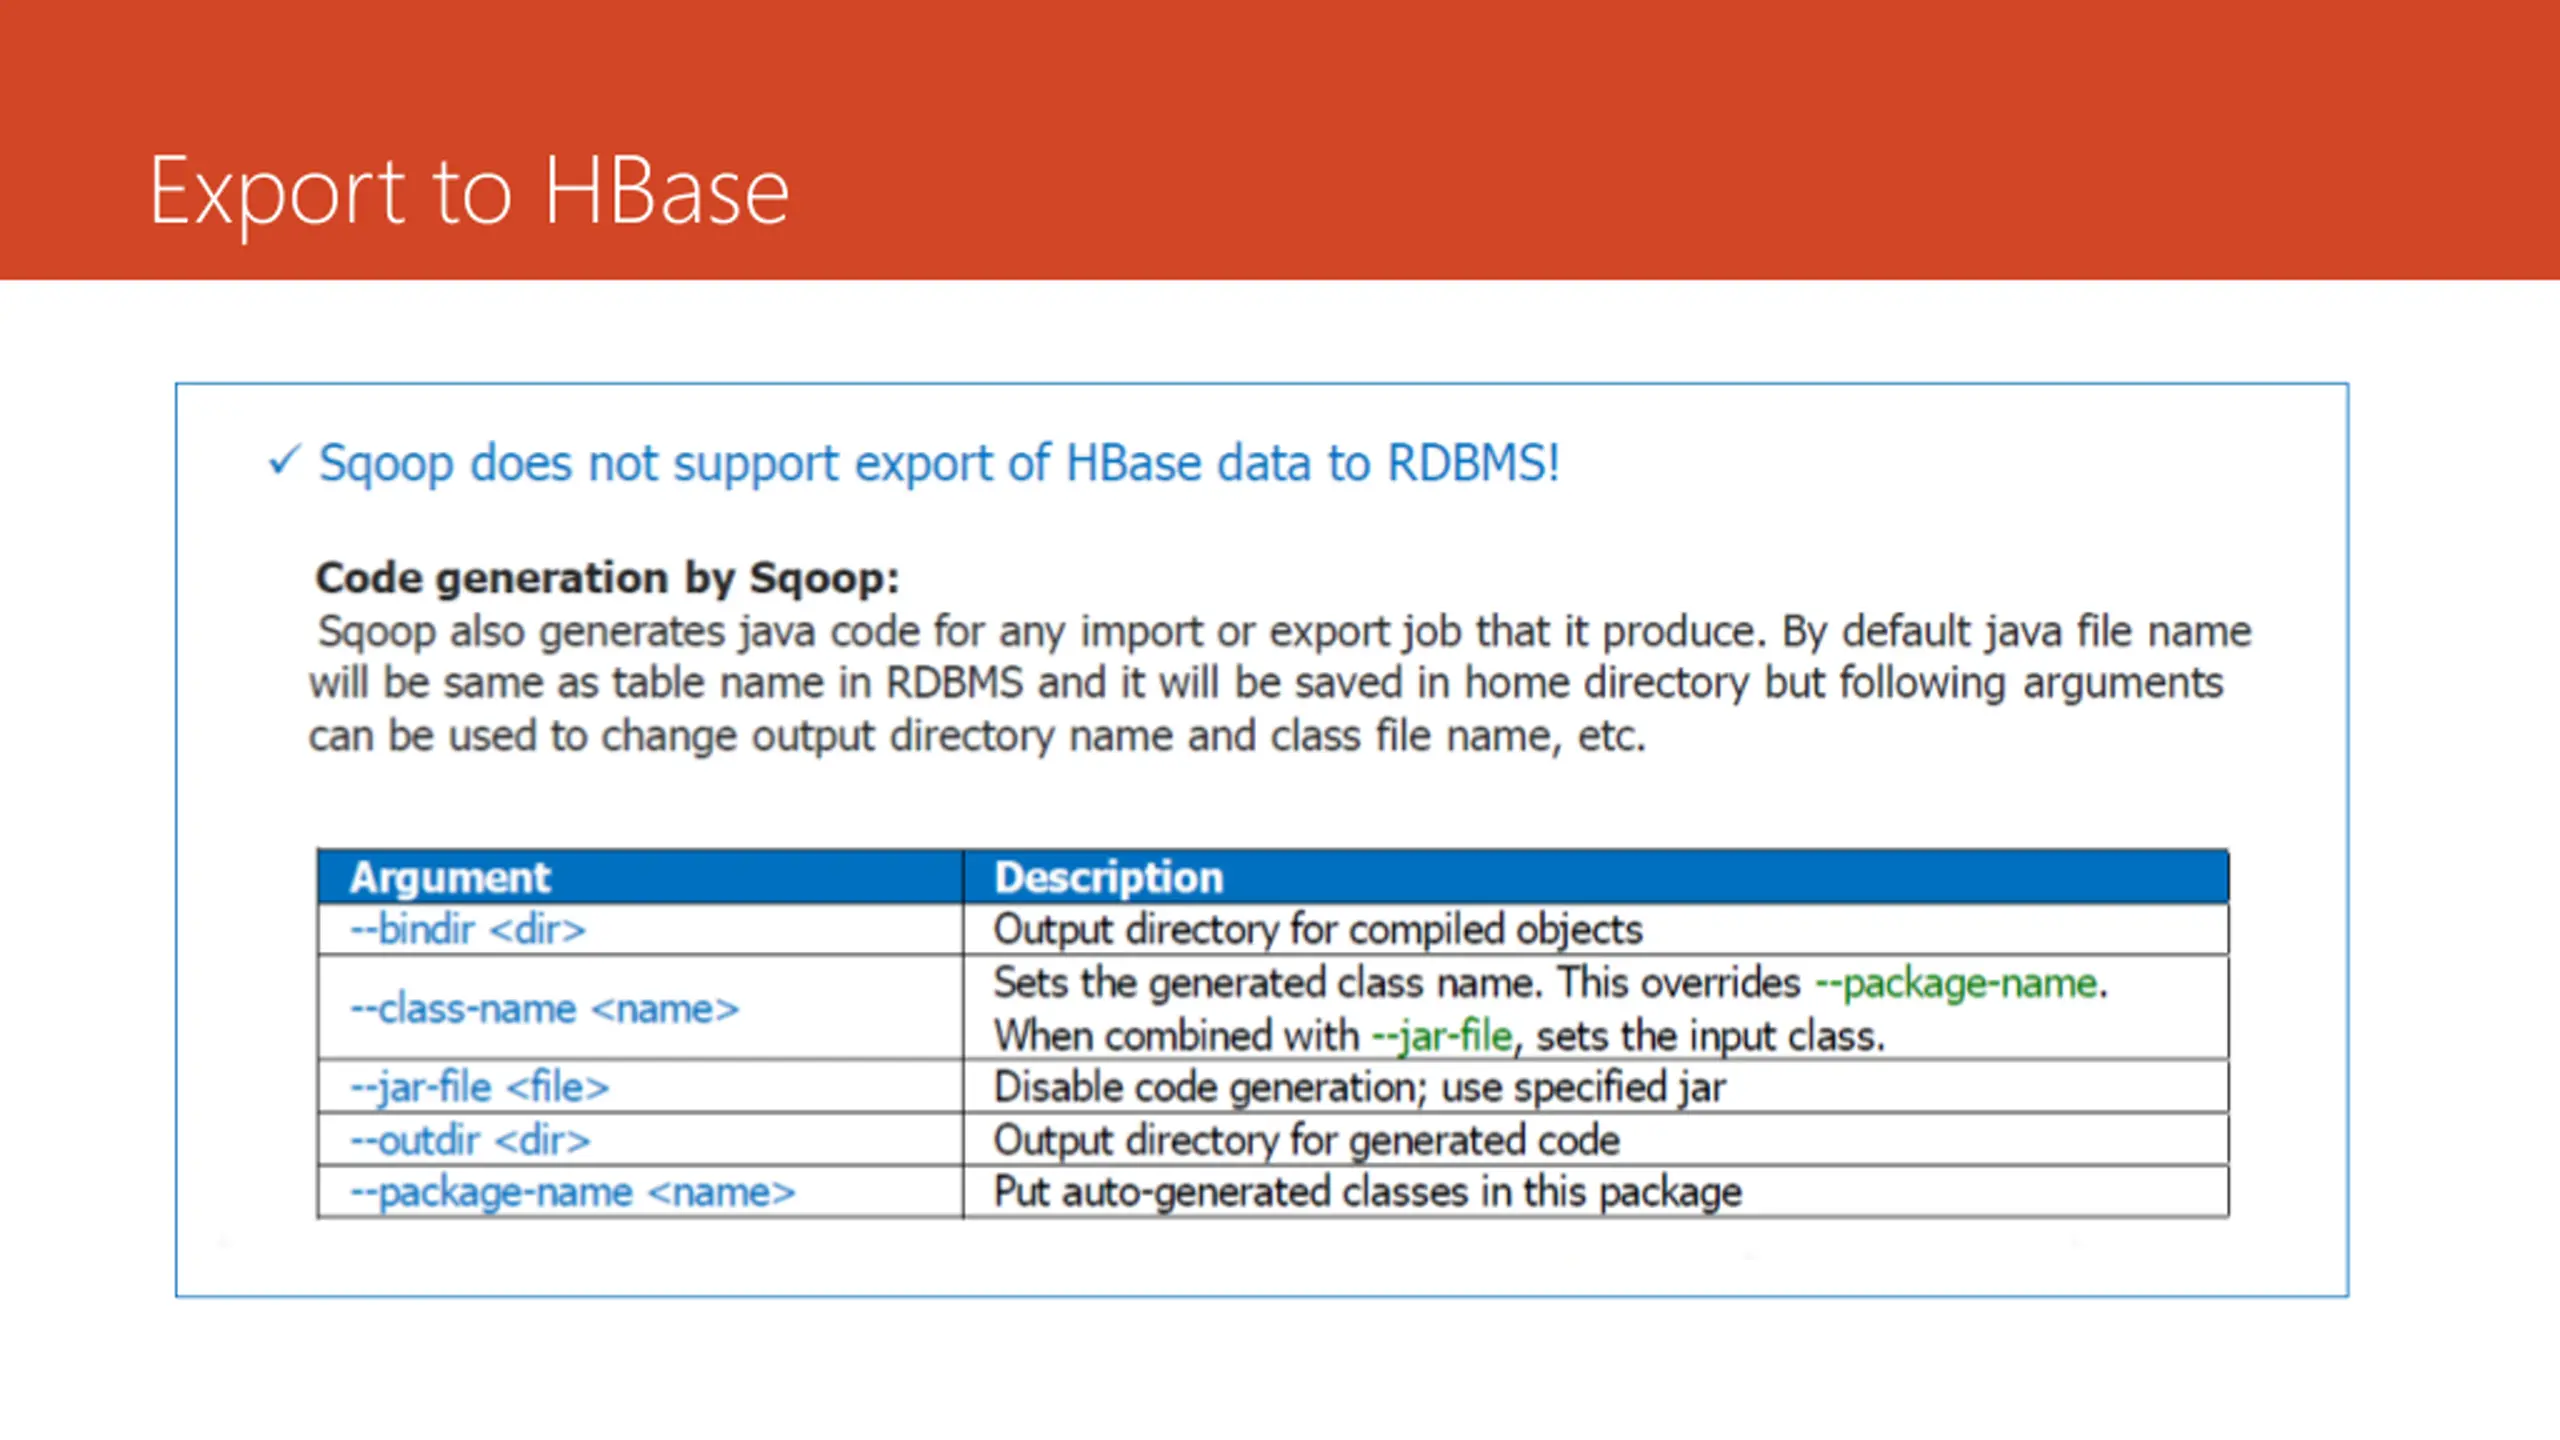Click the checkmark bullet before the Sqoop line
Viewport: 2560px width, 1440px height.
point(284,461)
